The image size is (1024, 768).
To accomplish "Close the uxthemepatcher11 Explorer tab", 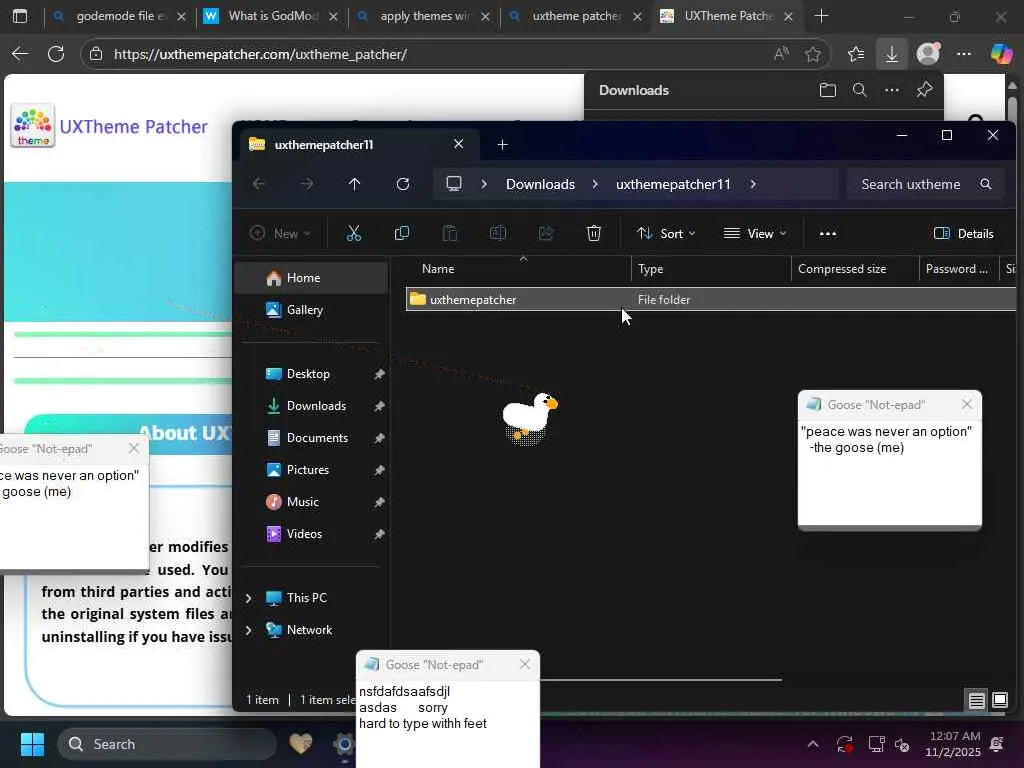I will [x=458, y=144].
